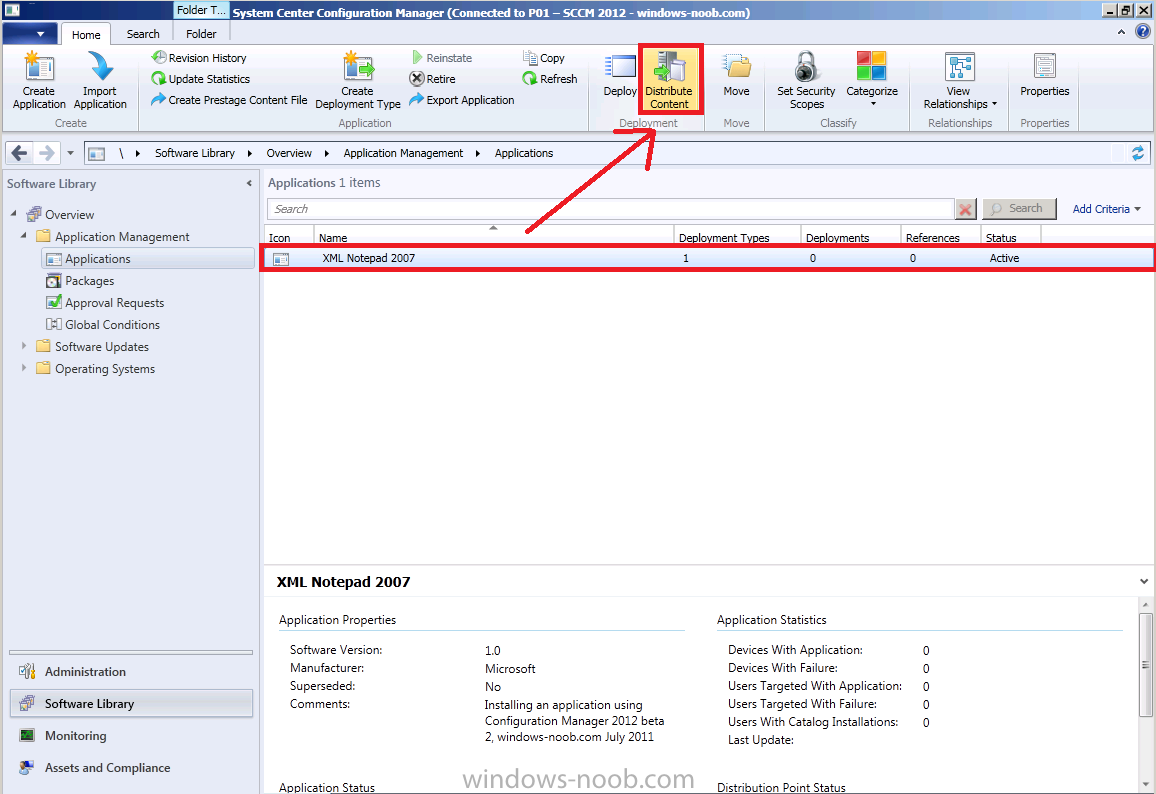Viewport: 1156px width, 794px height.
Task: Sort by the Deployments column header
Action: [x=851, y=237]
